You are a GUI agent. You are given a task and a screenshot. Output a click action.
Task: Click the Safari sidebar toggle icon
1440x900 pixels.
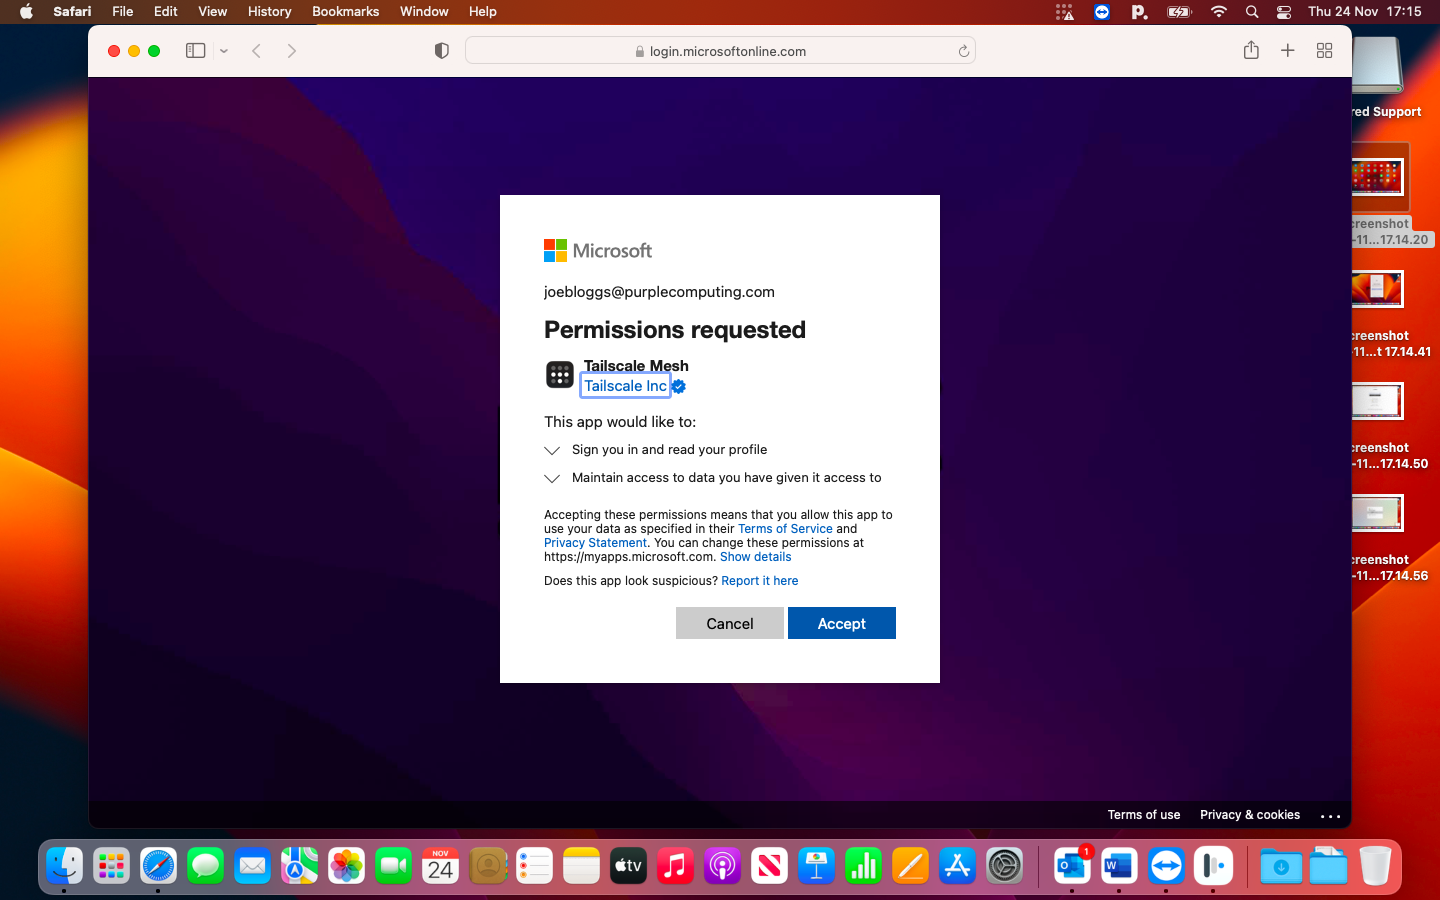tap(195, 51)
